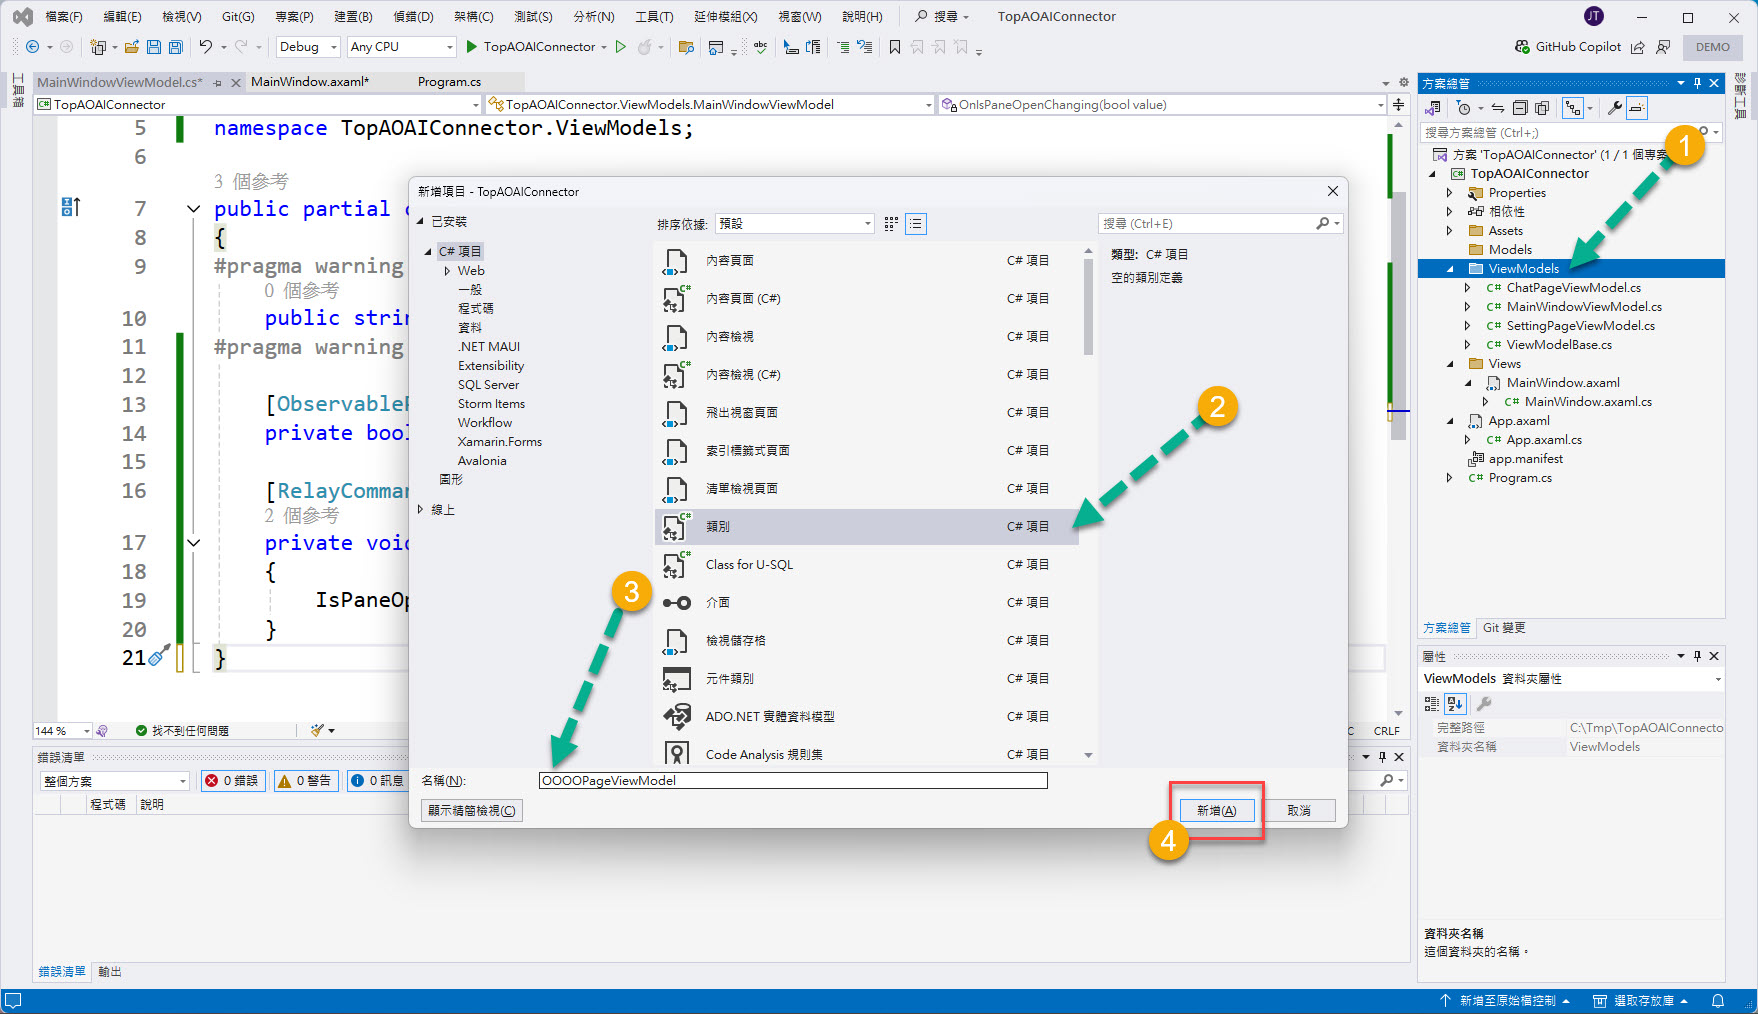Image resolution: width=1758 pixels, height=1014 pixels.
Task: Toggle auto-hide pin on 方案總管 panel
Action: pyautogui.click(x=1697, y=83)
